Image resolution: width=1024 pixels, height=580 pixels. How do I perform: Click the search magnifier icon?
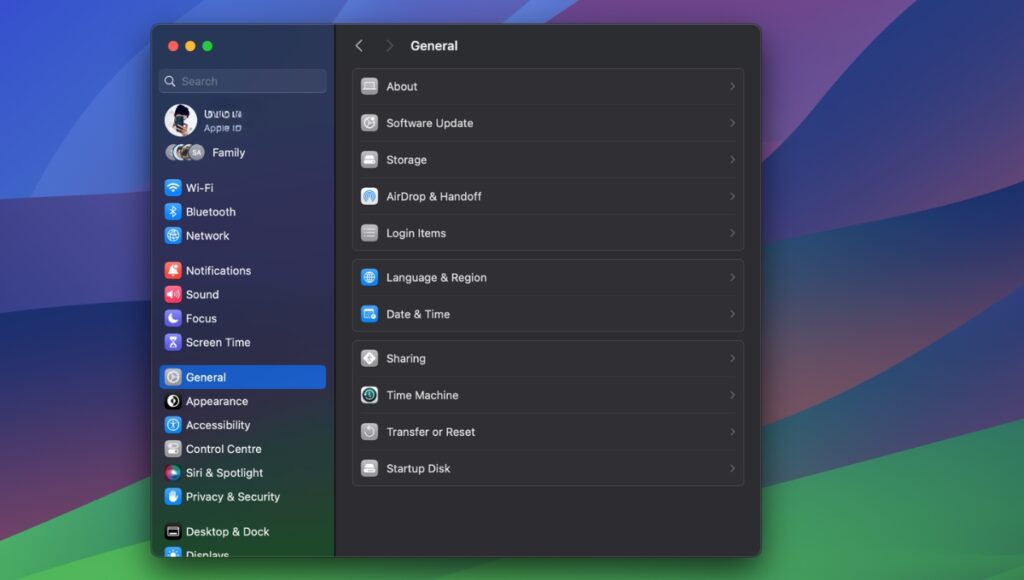pos(170,81)
